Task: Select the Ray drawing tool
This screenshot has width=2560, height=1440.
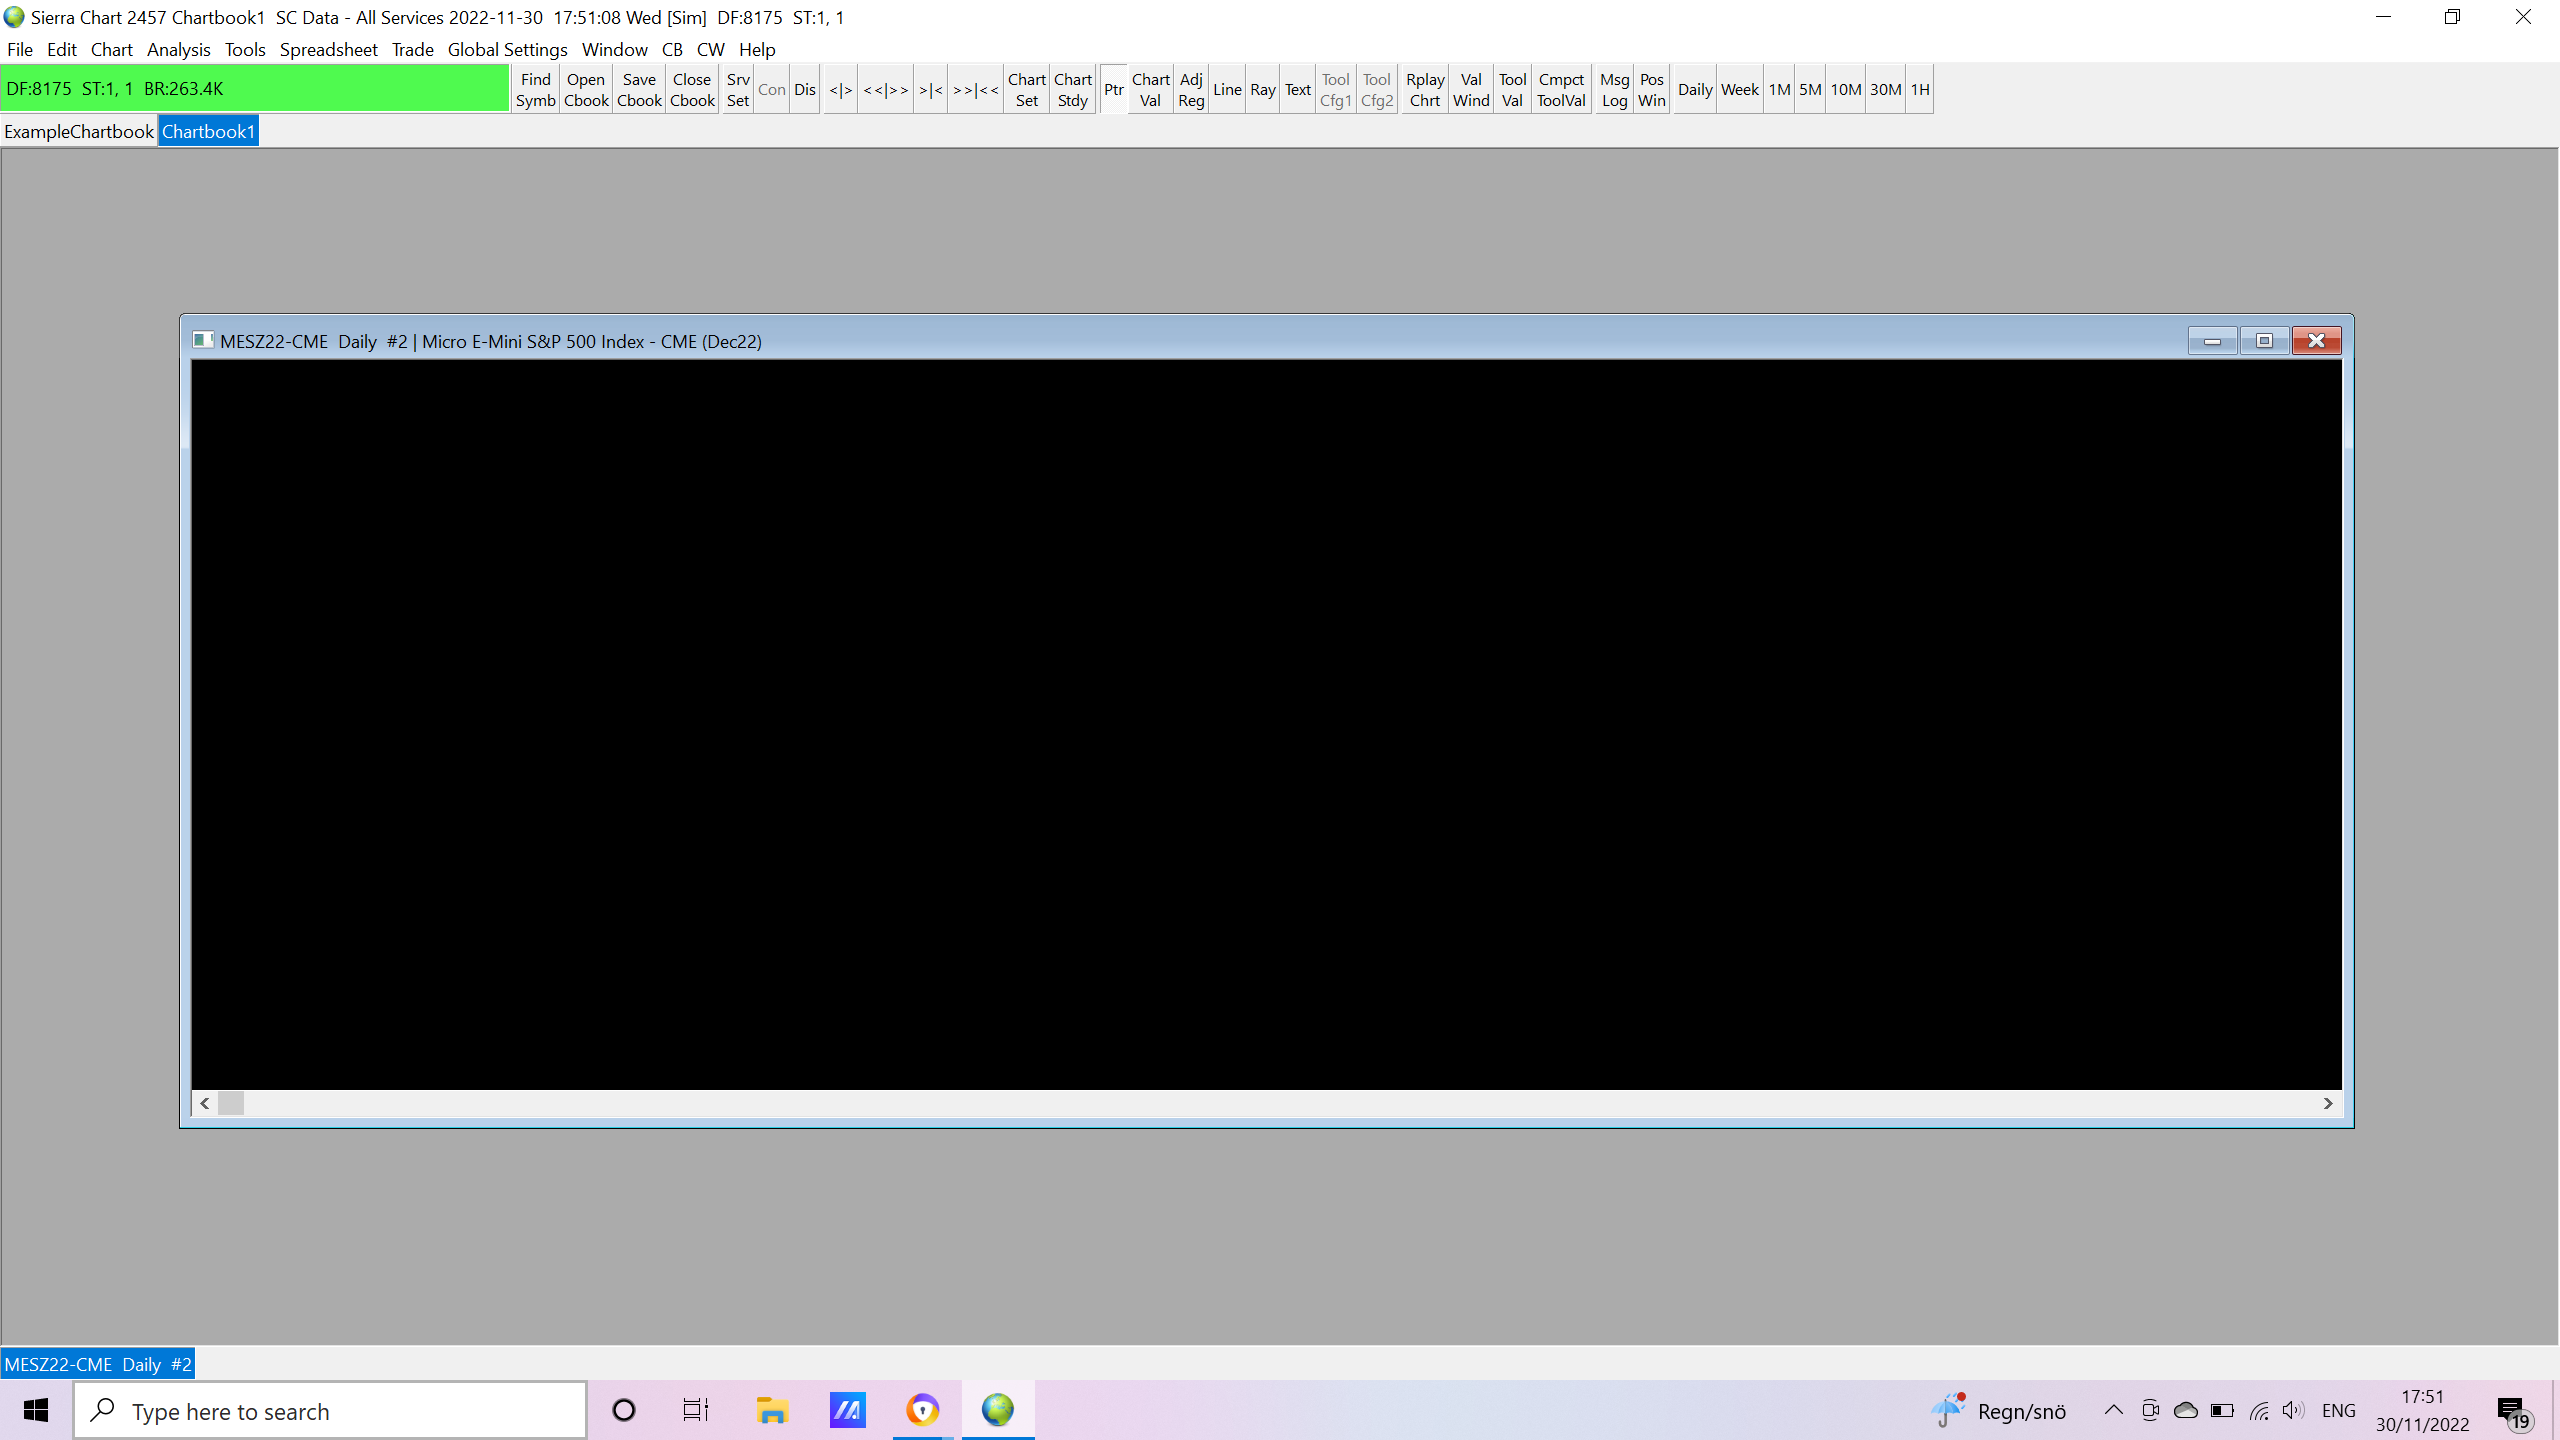Action: pyautogui.click(x=1262, y=90)
